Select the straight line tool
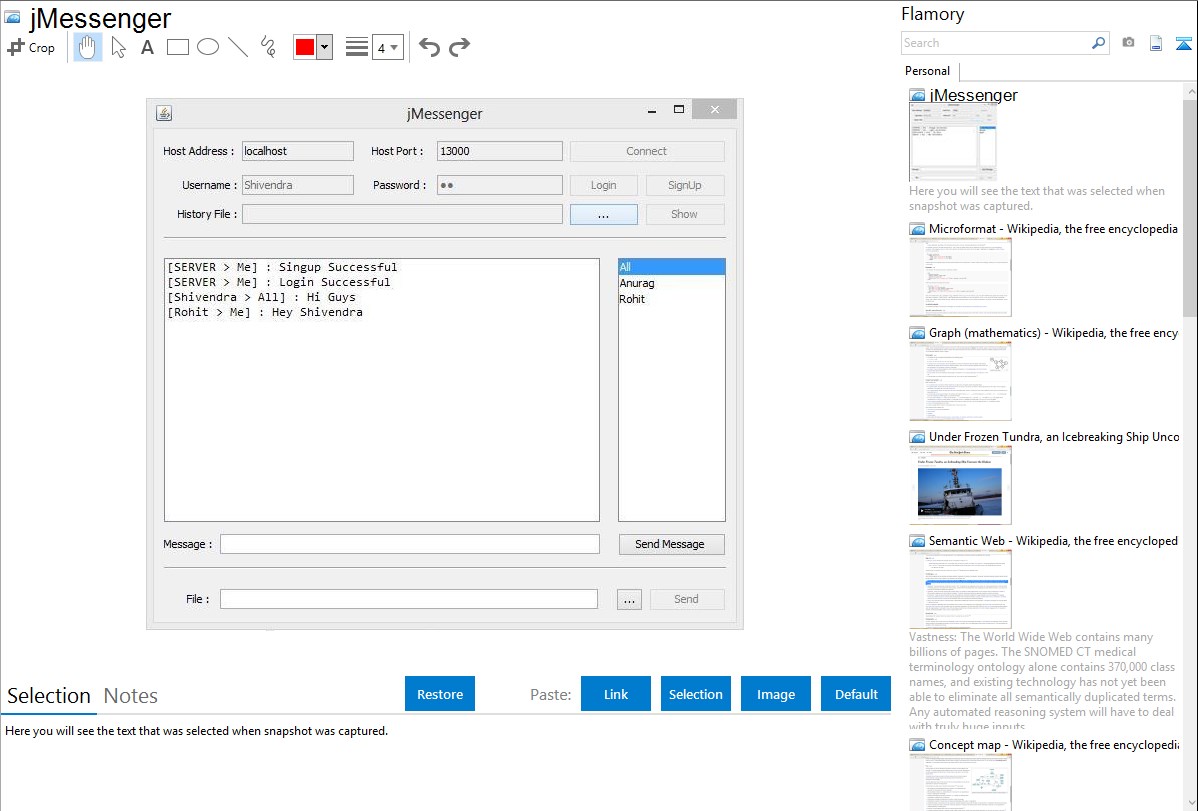The height and width of the screenshot is (811, 1198). point(238,47)
